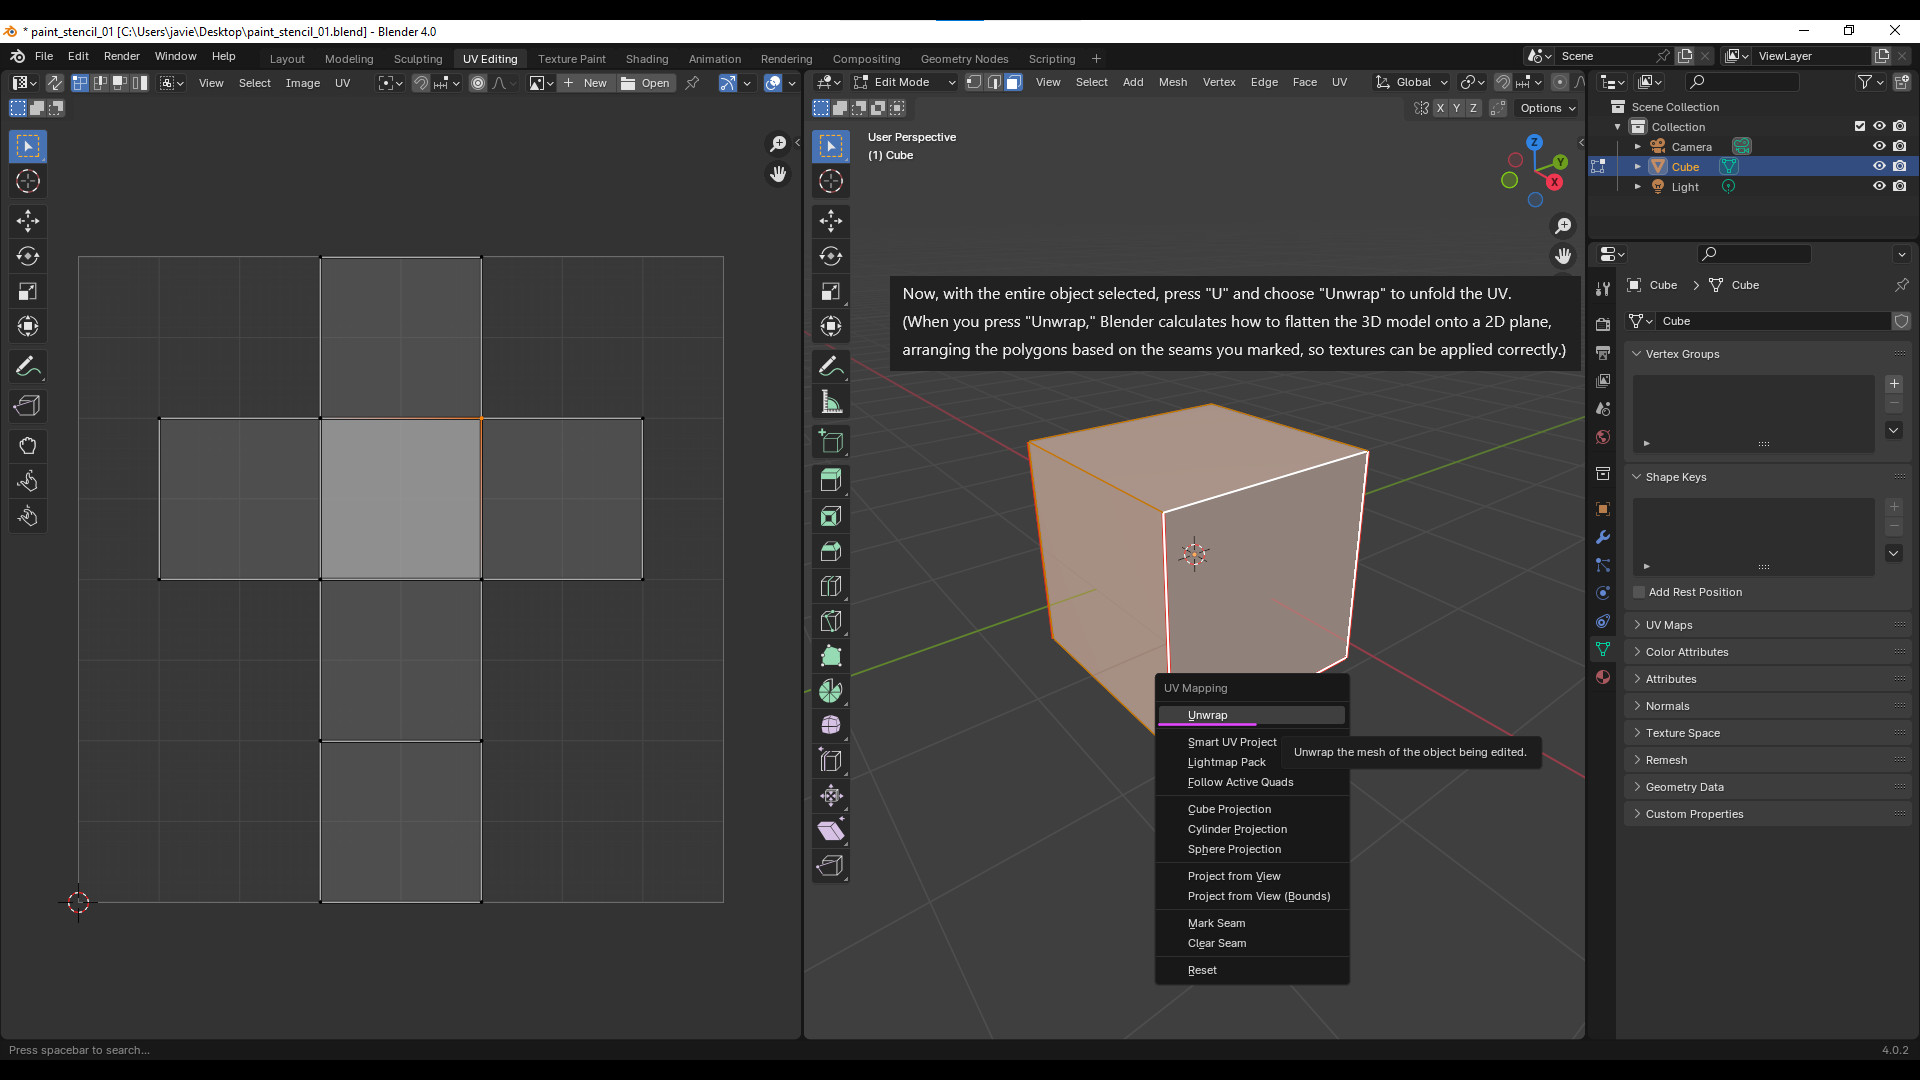Click the blue Z axis gizmo ball
The height and width of the screenshot is (1080, 1920).
click(1534, 143)
